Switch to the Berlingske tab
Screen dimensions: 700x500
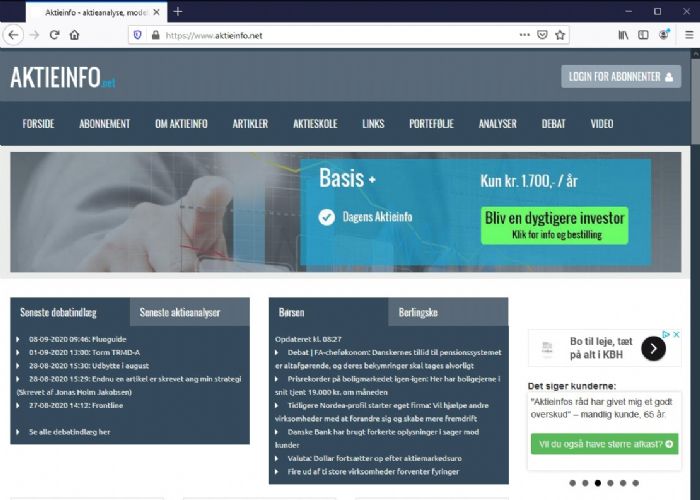point(448,312)
